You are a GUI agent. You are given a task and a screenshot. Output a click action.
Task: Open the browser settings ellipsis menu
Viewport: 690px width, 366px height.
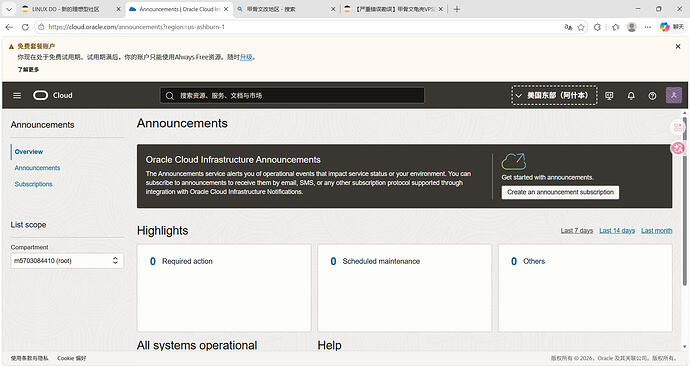(648, 27)
